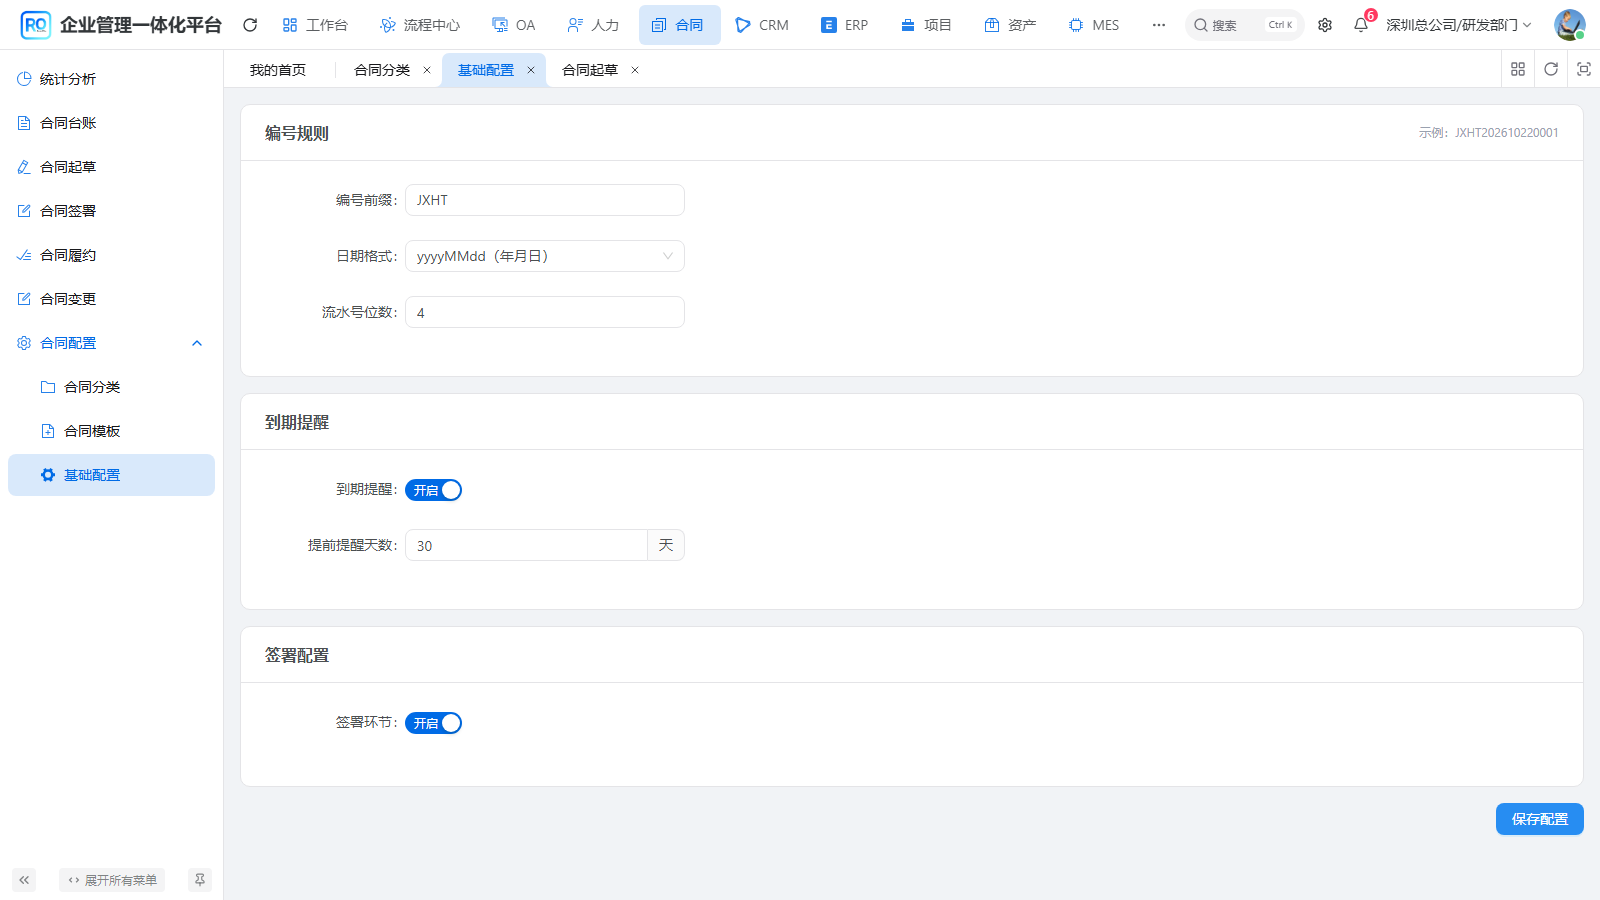Open the system settings gear icon

(1325, 25)
